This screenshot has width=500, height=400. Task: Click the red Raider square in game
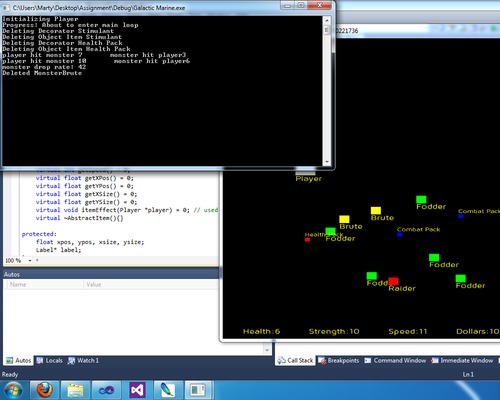click(x=393, y=281)
